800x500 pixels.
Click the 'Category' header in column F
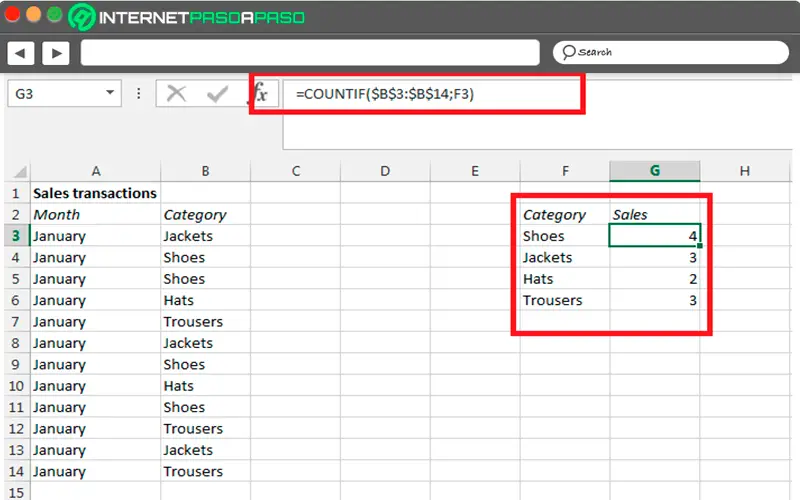(565, 215)
